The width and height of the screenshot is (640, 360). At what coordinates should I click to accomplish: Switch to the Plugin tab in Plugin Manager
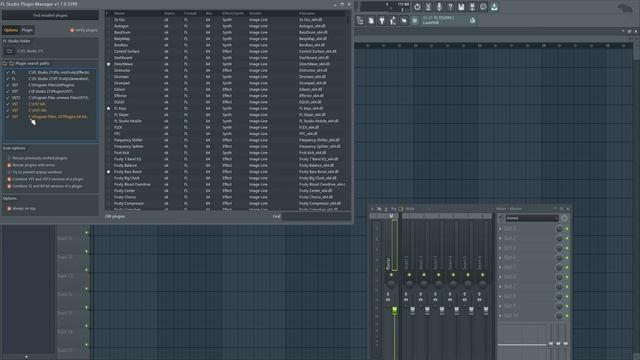[x=27, y=30]
